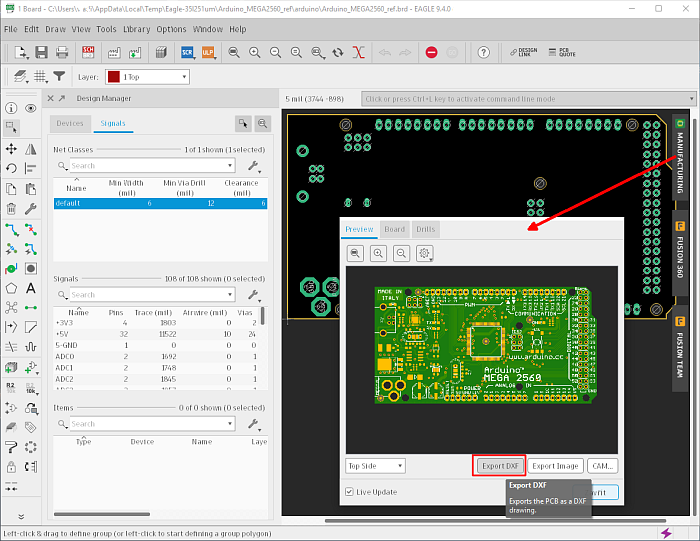Screen dimensions: 700x541
Task: Open the Layer selection dropdown
Action: pos(148,77)
